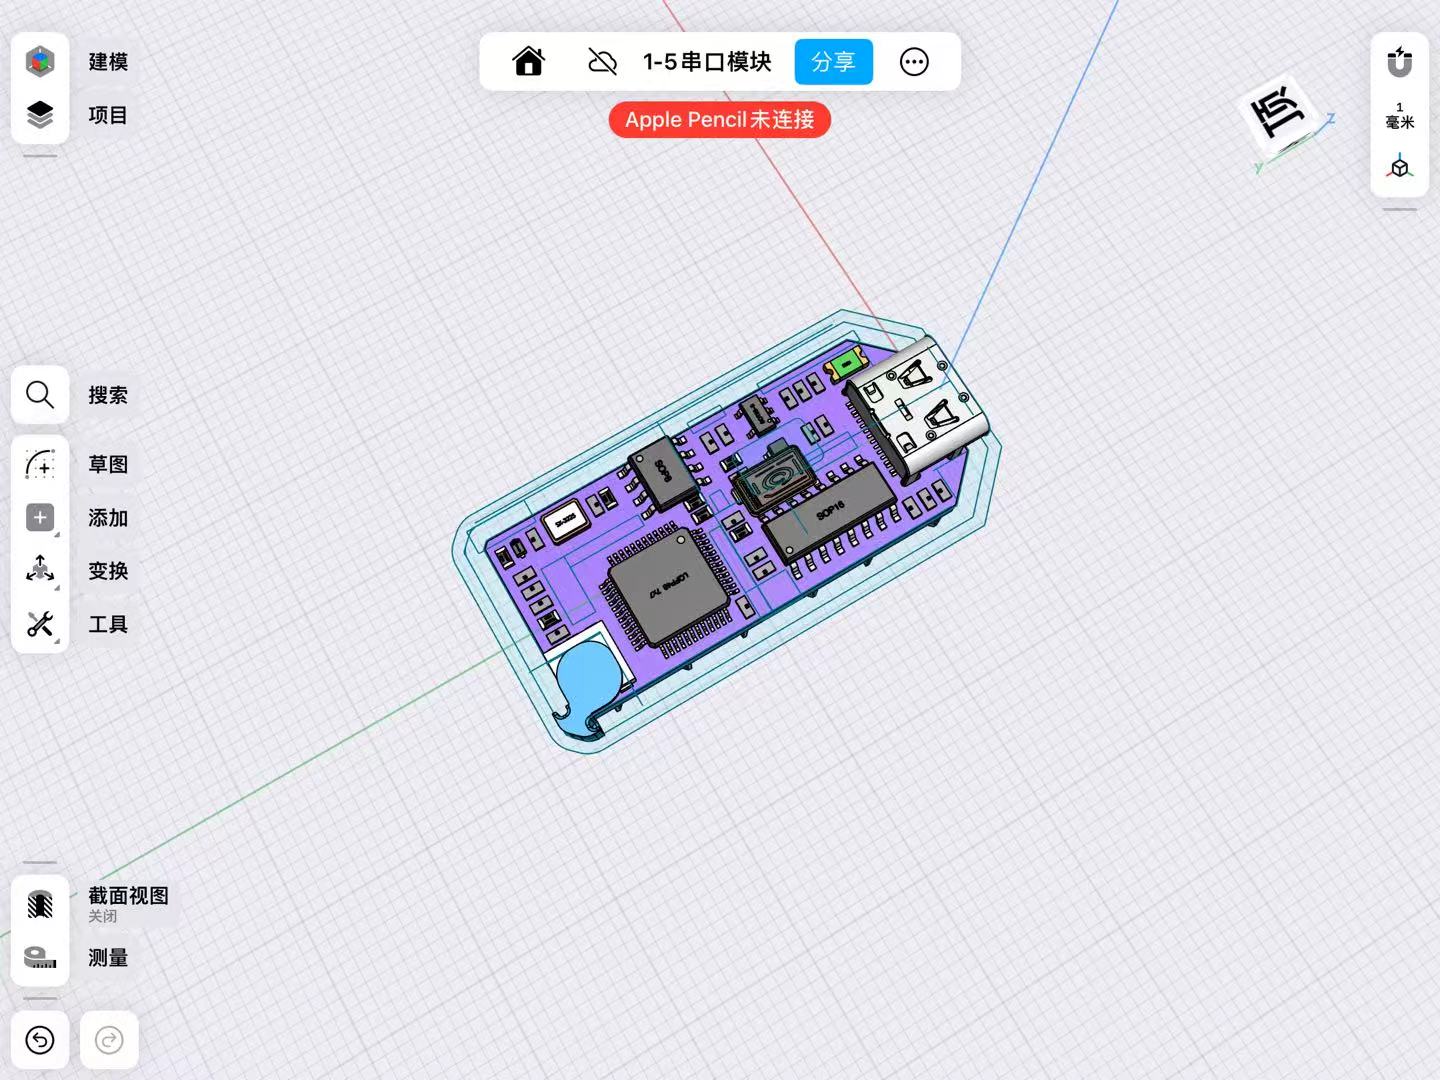Select the 草图 sketch tool icon
The height and width of the screenshot is (1080, 1440).
pos(40,464)
